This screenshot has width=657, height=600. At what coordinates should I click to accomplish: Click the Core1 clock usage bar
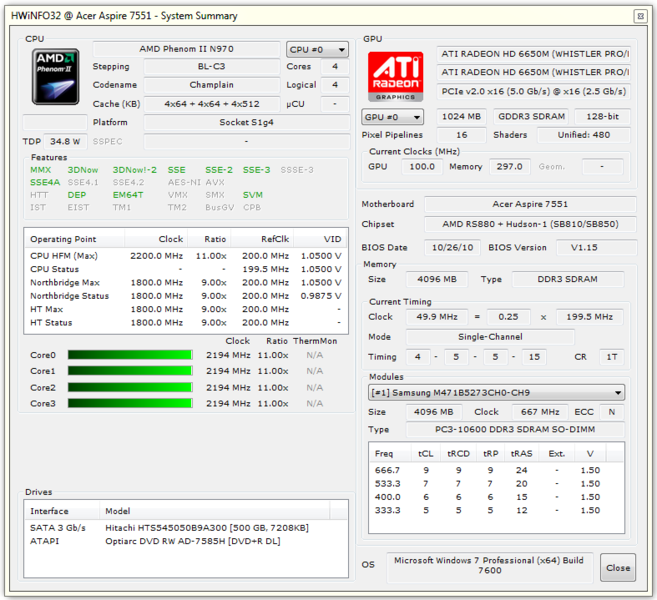[x=130, y=371]
